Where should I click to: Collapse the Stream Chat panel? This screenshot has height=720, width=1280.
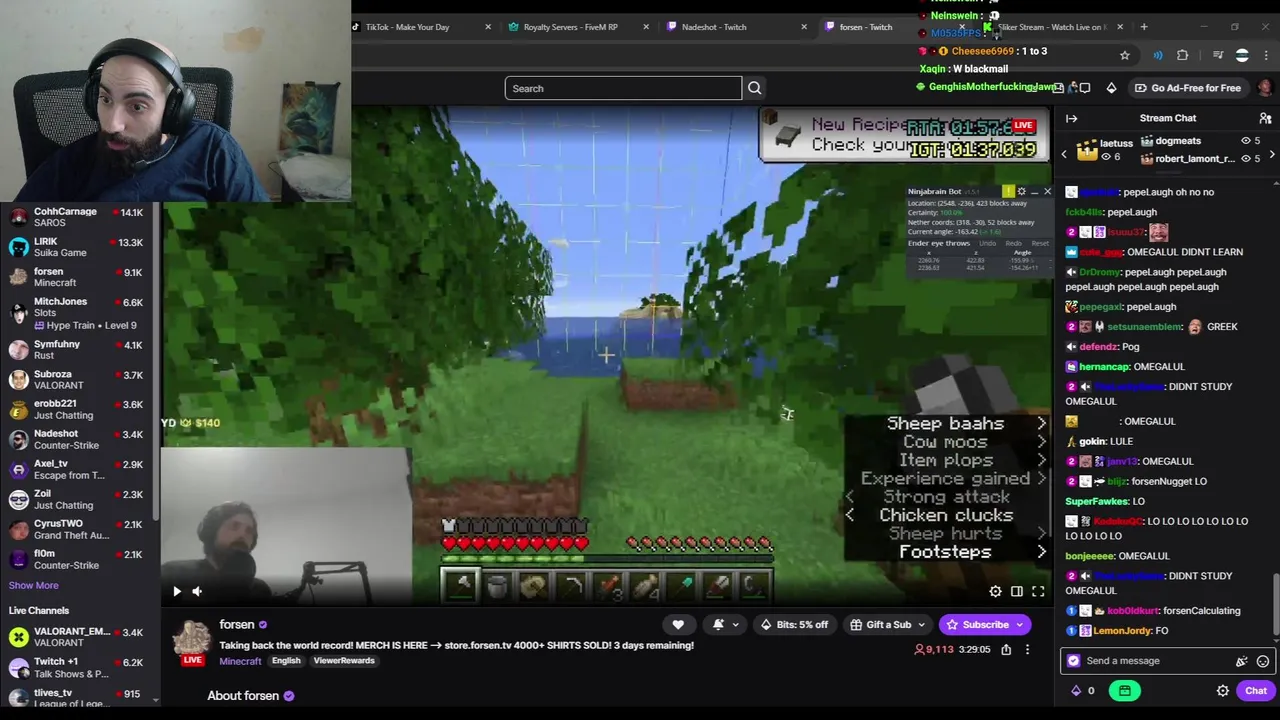1071,118
